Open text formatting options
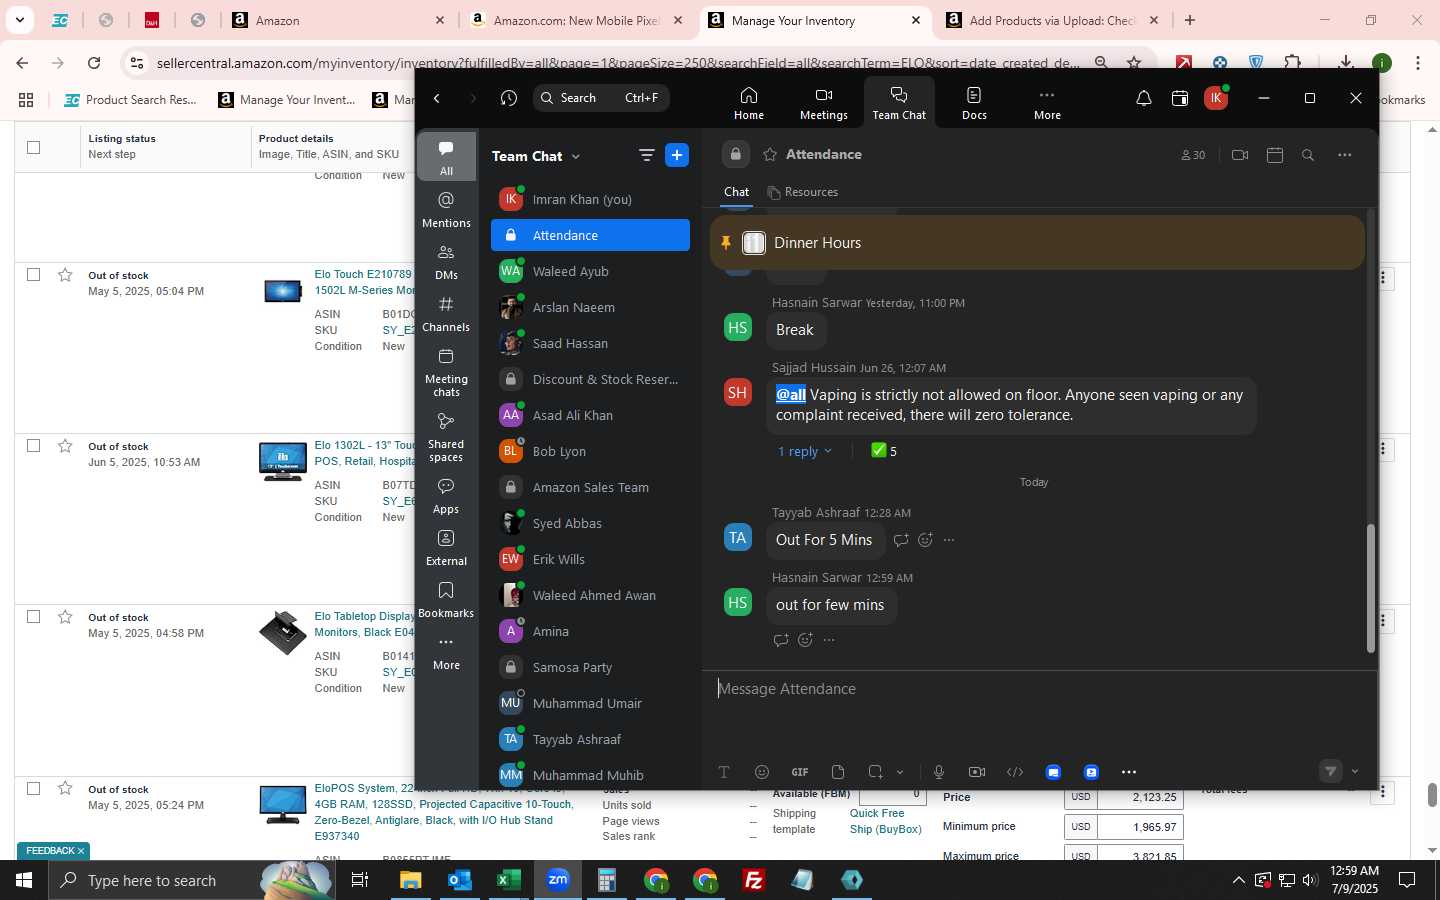The width and height of the screenshot is (1440, 900). click(x=724, y=772)
